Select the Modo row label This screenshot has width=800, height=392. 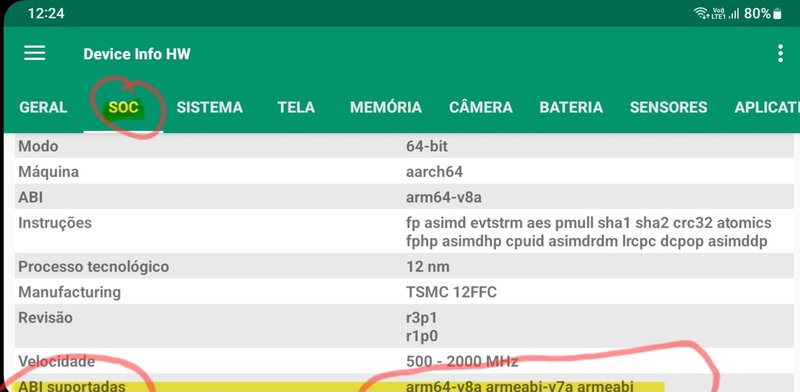(x=38, y=146)
